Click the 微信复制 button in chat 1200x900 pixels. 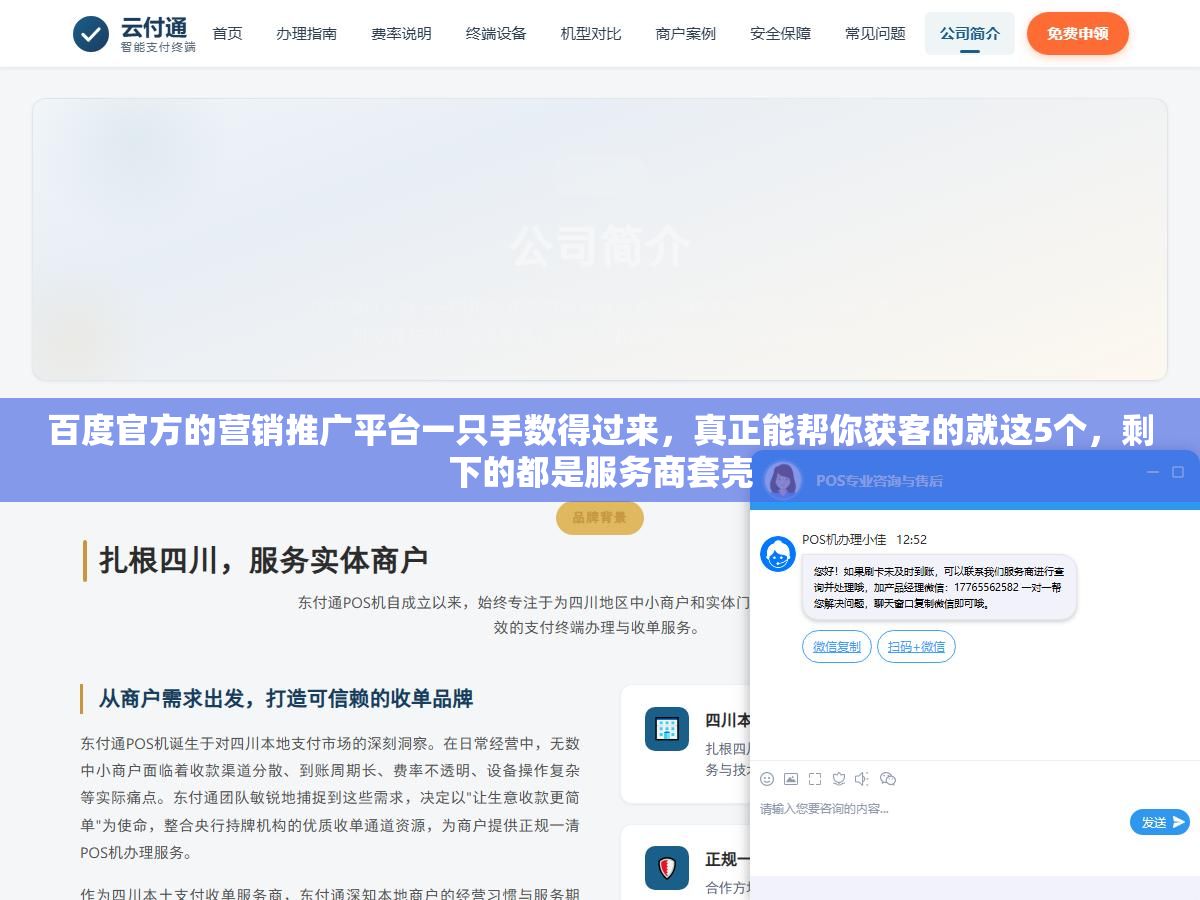pos(837,647)
